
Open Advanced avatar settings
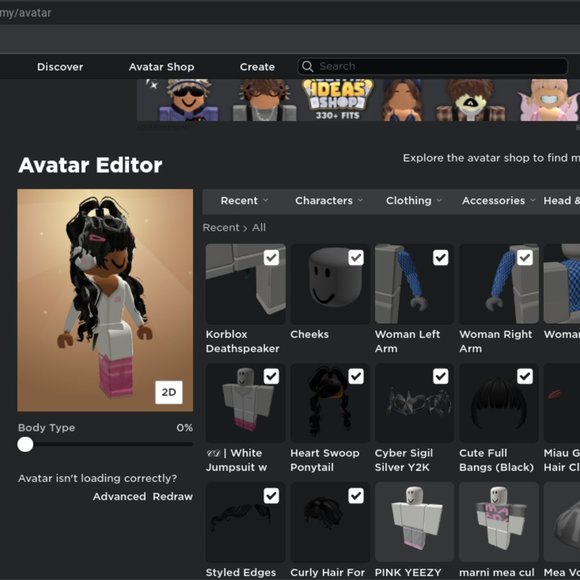point(119,496)
